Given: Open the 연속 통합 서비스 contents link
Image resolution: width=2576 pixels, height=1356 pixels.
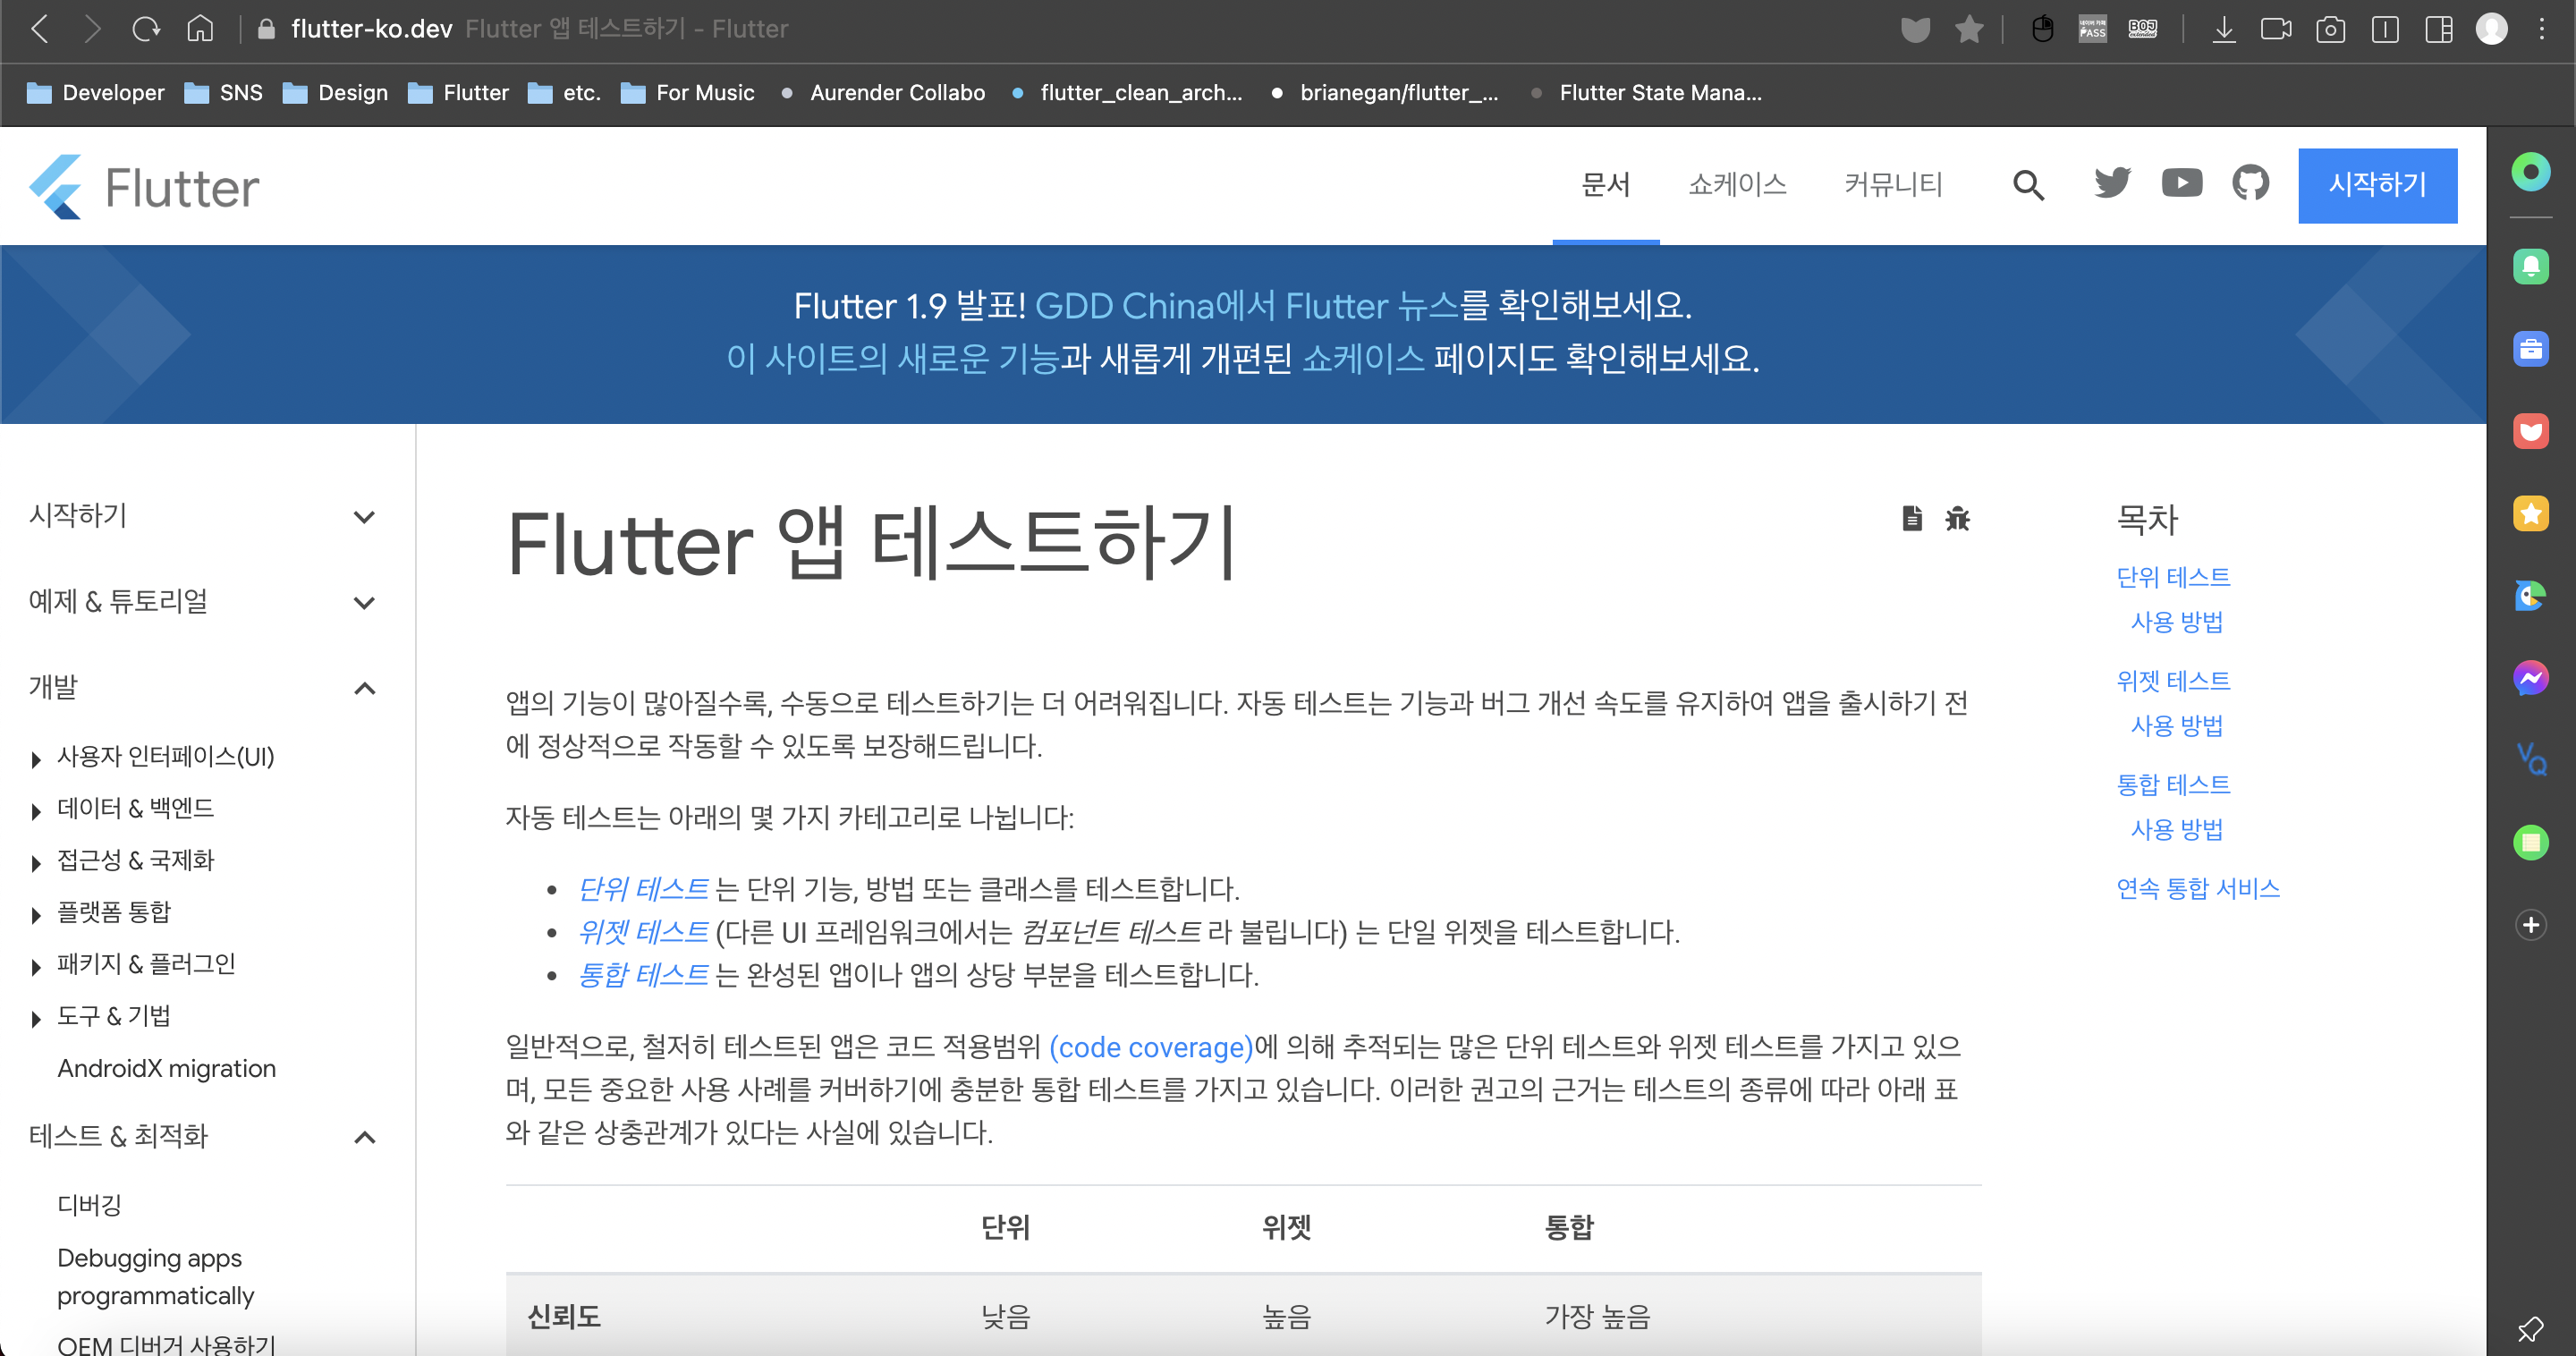Looking at the screenshot, I should coord(2197,888).
